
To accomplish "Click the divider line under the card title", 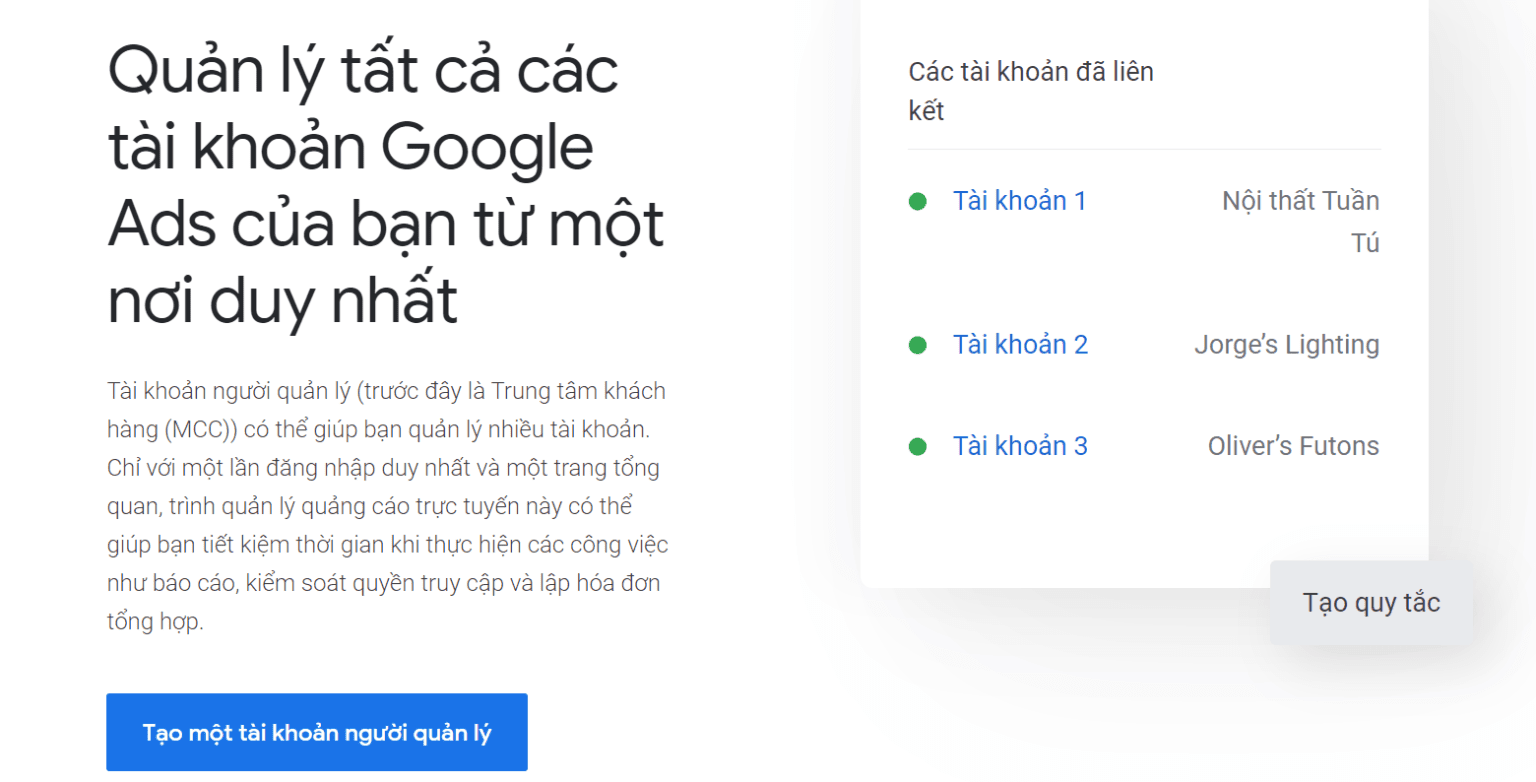I will 1144,150.
